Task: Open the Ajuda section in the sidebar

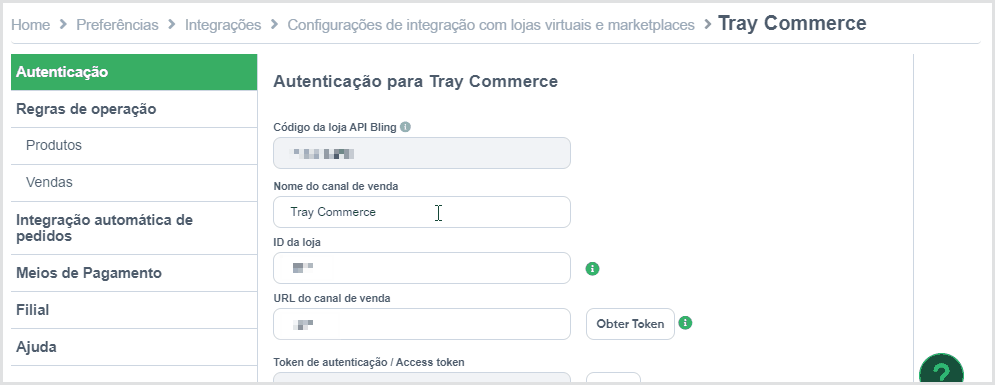Action: click(x=134, y=347)
